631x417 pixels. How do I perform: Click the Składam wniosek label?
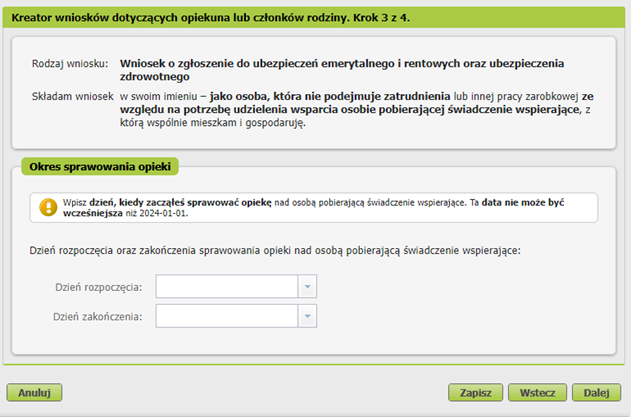73,97
